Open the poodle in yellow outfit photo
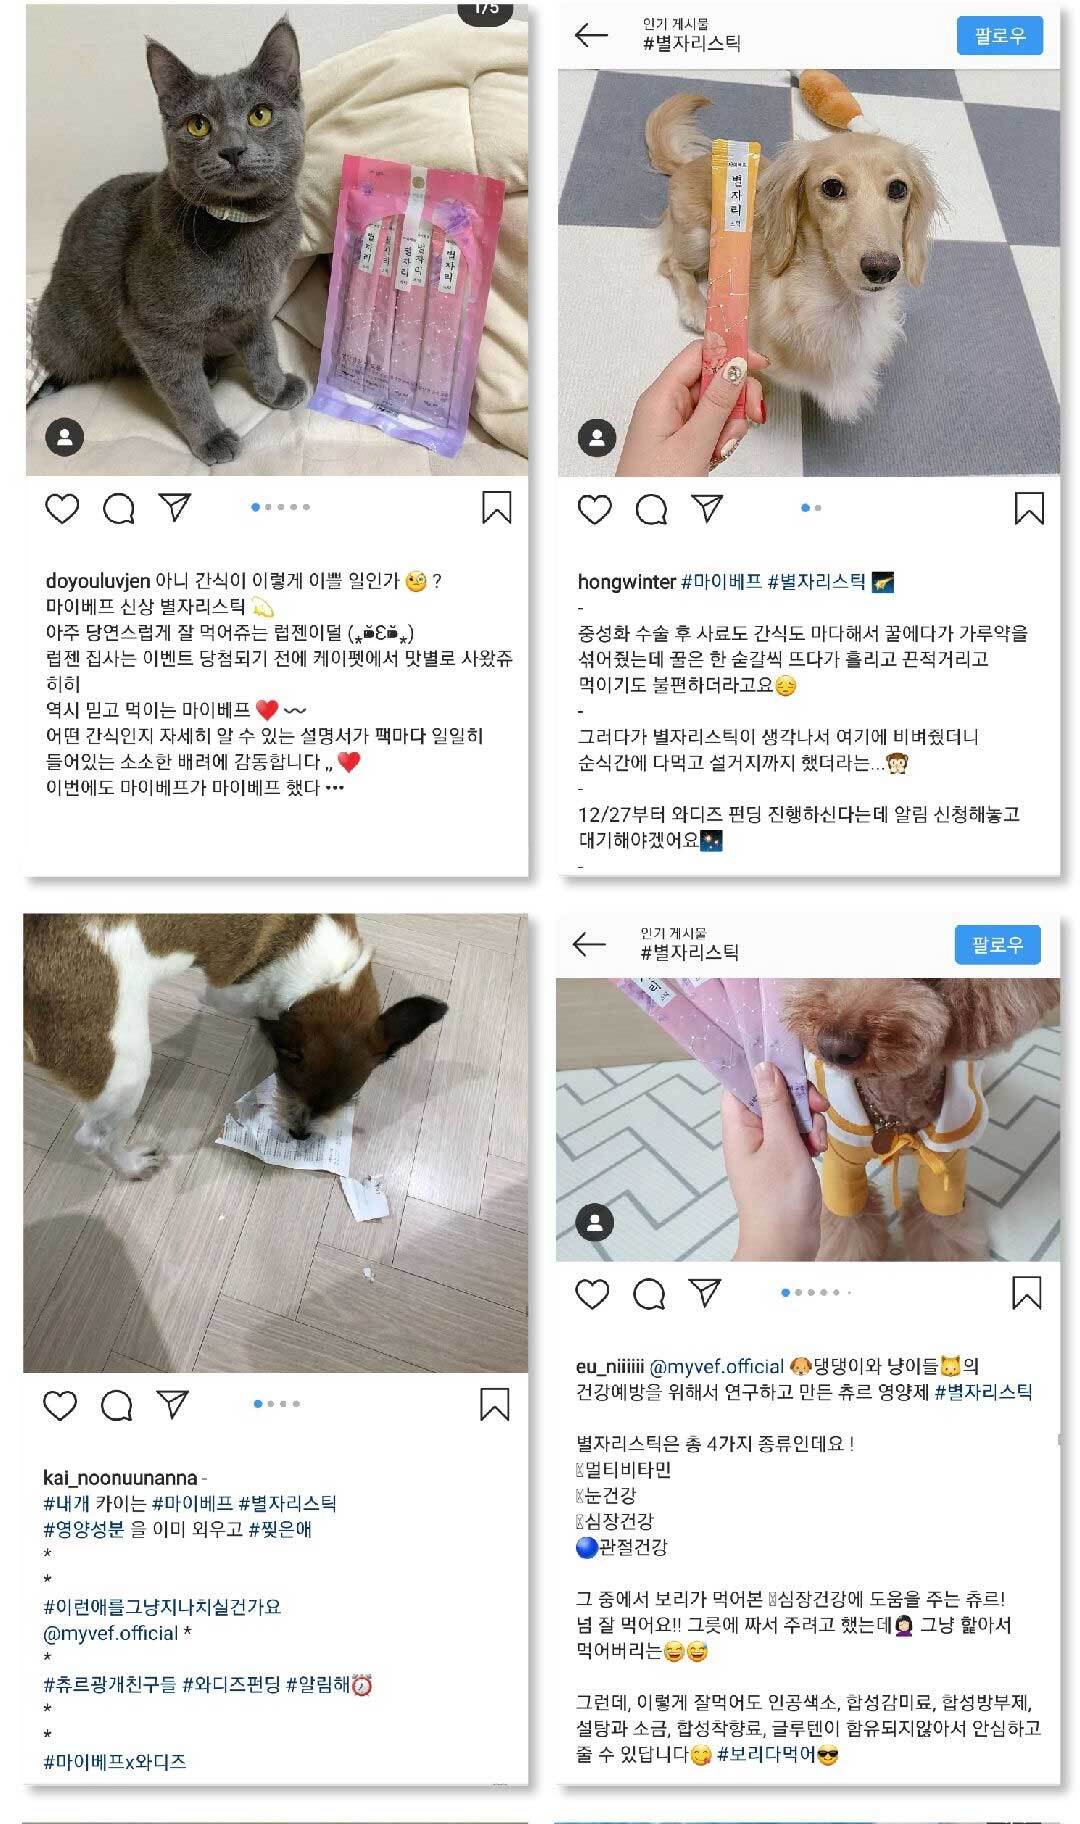Viewport: 1080px width, 1824px height. click(808, 1119)
